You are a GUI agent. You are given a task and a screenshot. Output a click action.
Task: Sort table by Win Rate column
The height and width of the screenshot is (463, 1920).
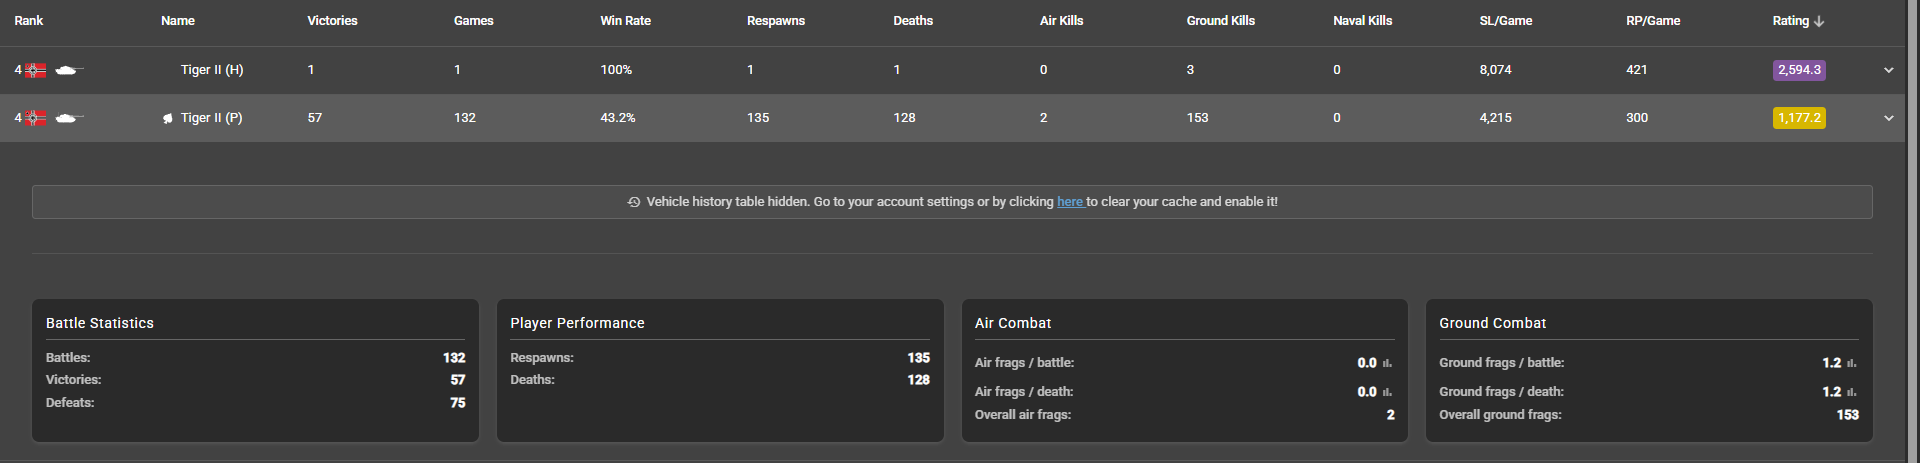[625, 21]
